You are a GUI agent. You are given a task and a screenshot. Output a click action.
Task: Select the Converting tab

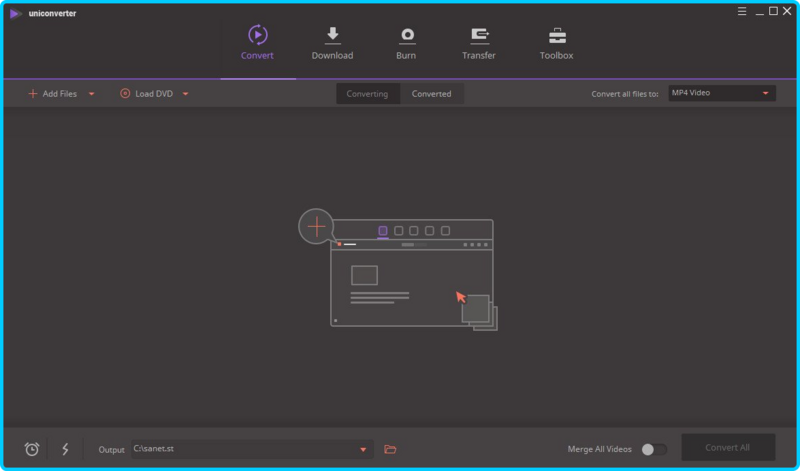click(367, 94)
